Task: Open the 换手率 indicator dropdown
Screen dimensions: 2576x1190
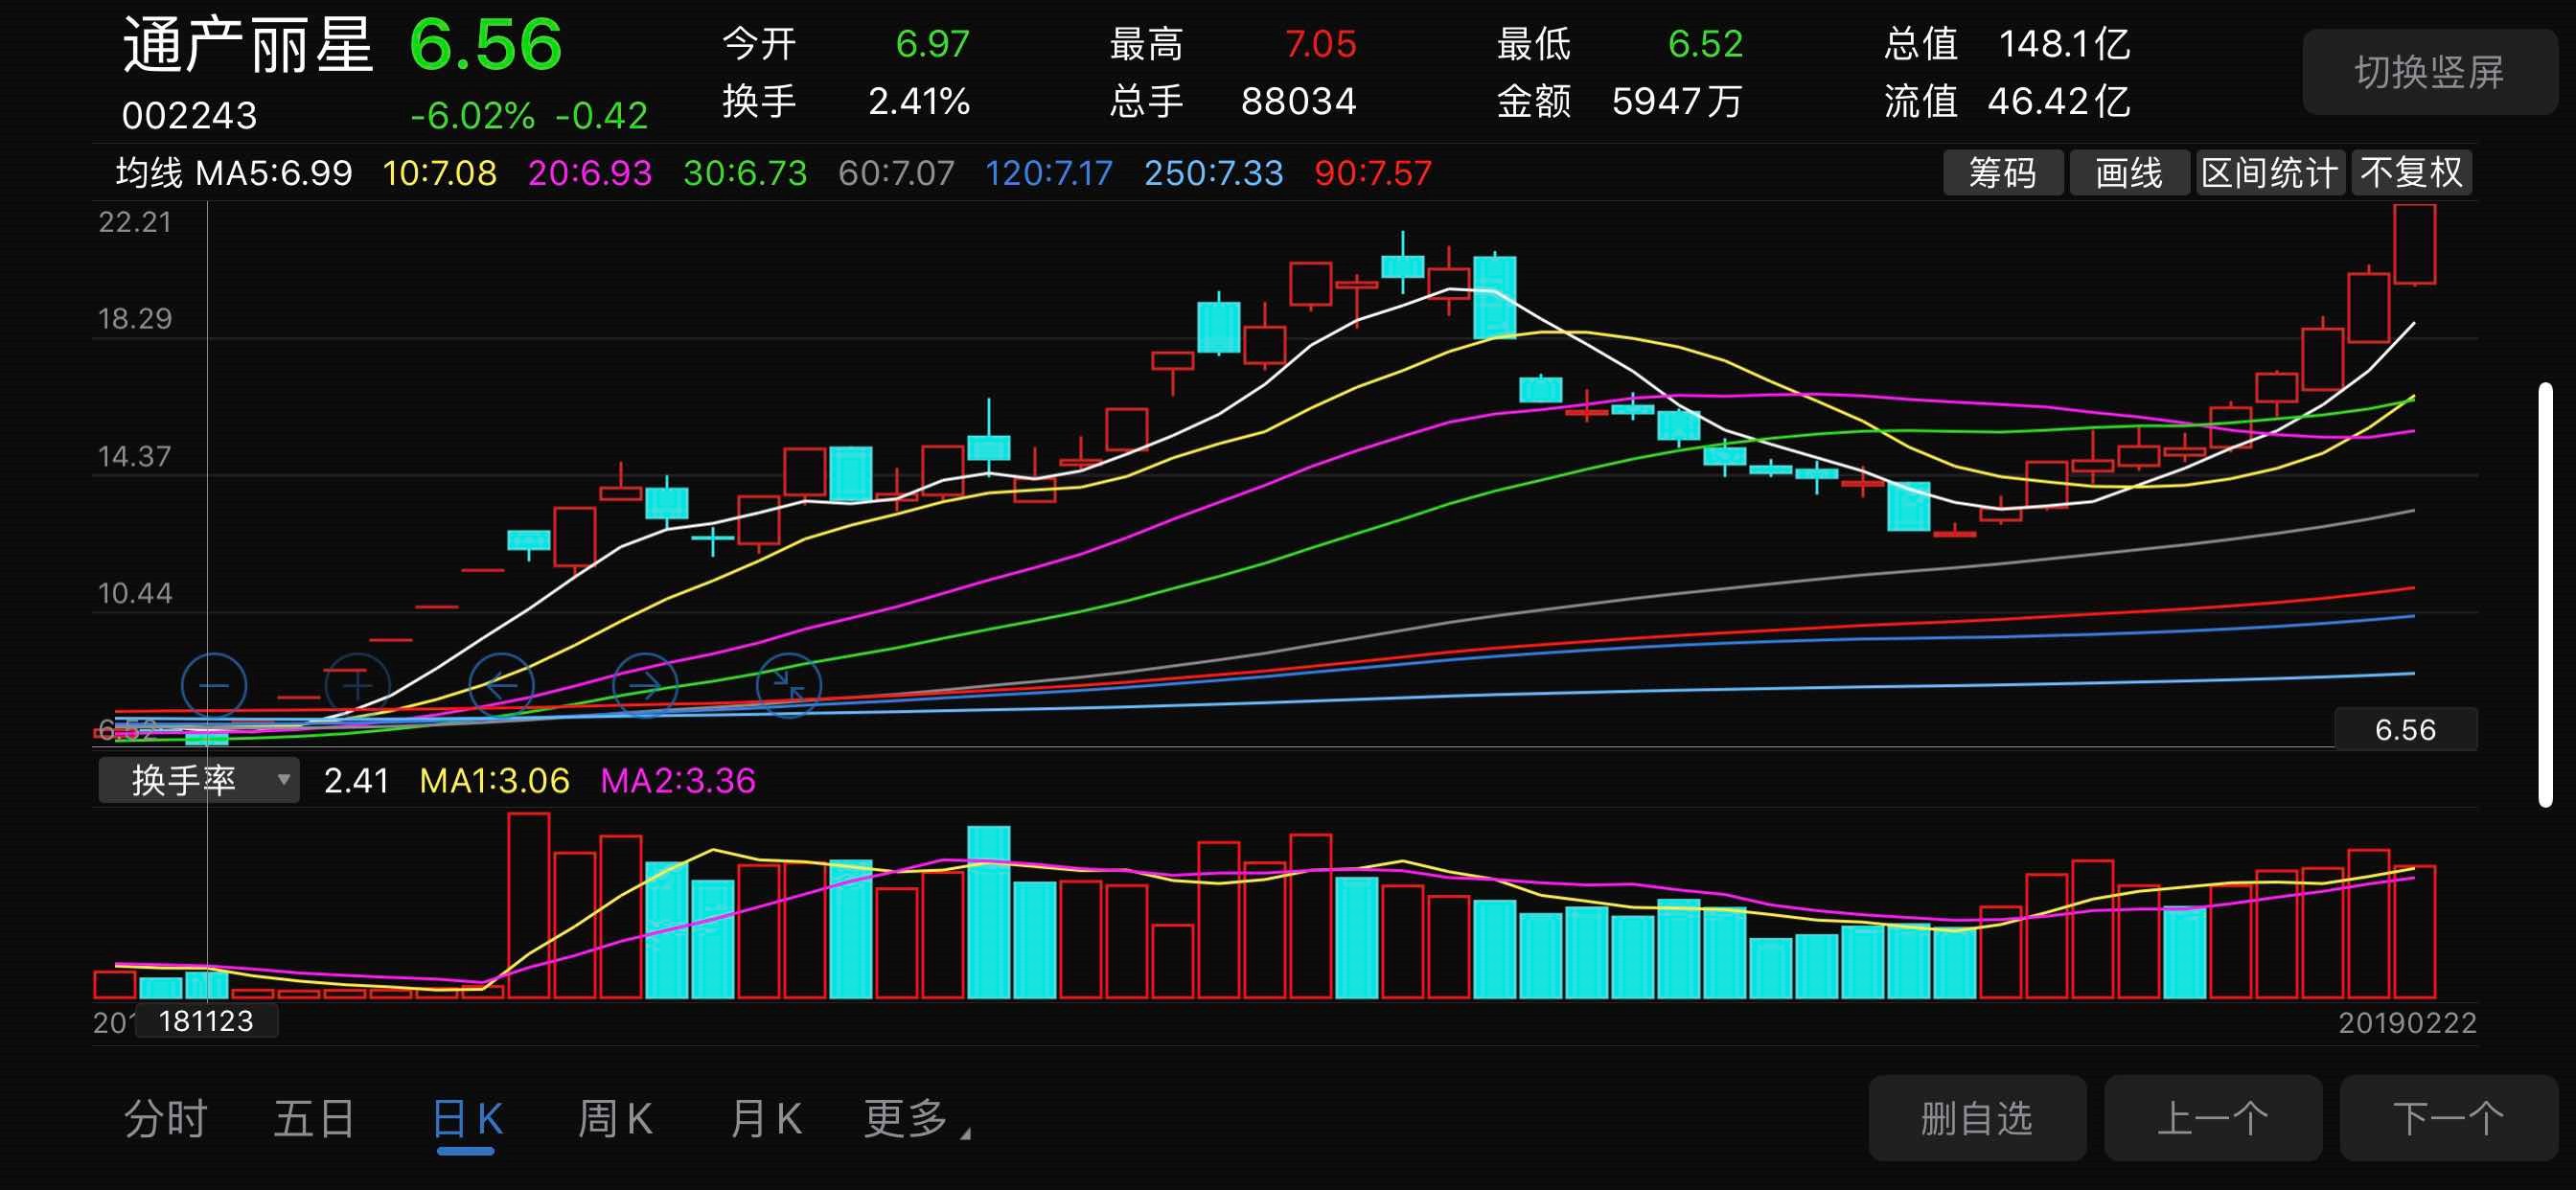Action: click(199, 780)
